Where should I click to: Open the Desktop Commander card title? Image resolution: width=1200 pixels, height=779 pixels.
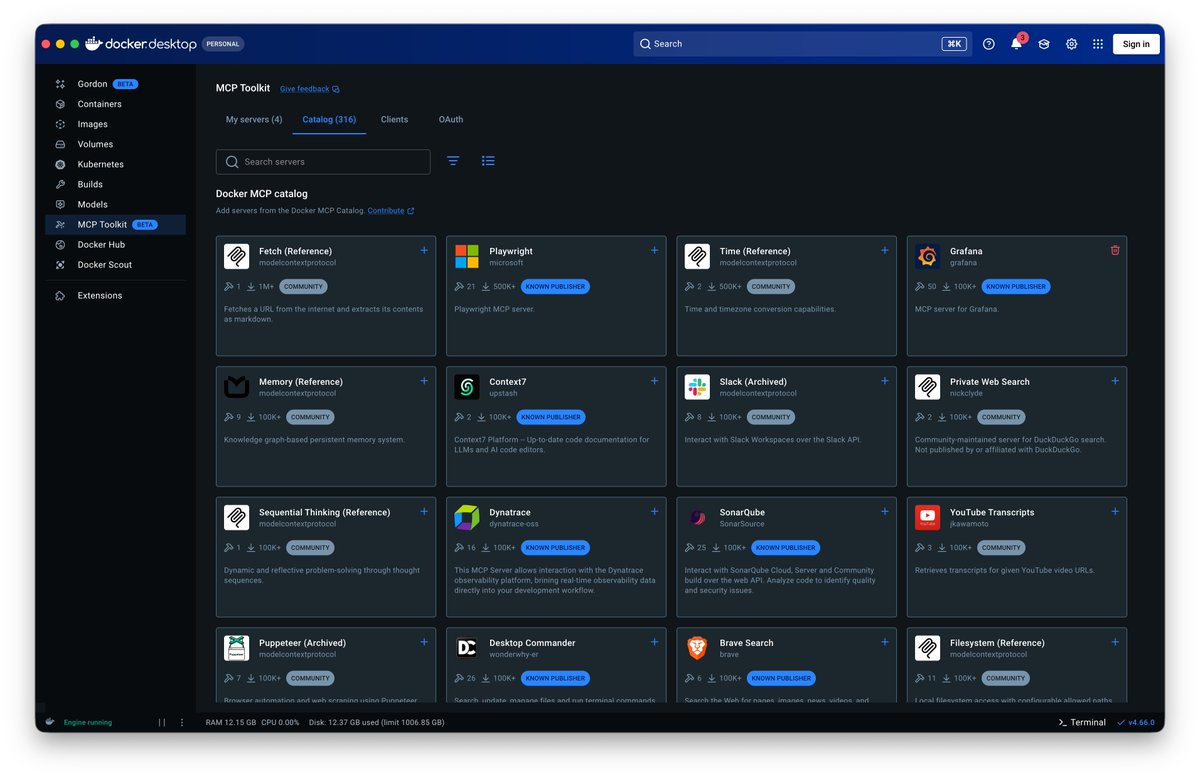(x=532, y=643)
